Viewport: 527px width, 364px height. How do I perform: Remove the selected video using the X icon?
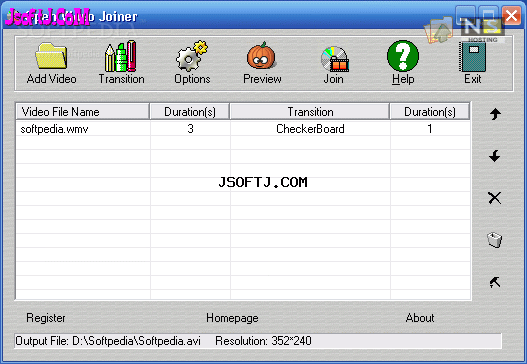pyautogui.click(x=495, y=198)
